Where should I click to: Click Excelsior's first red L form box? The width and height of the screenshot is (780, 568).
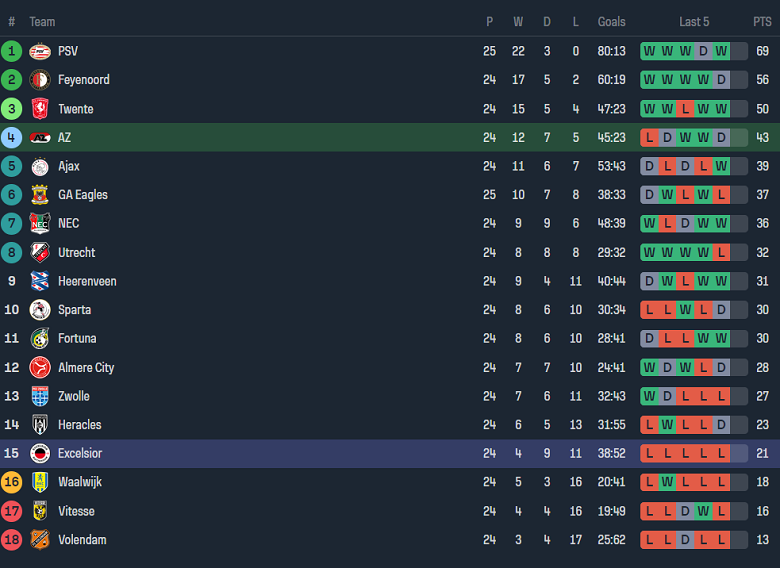tap(649, 453)
